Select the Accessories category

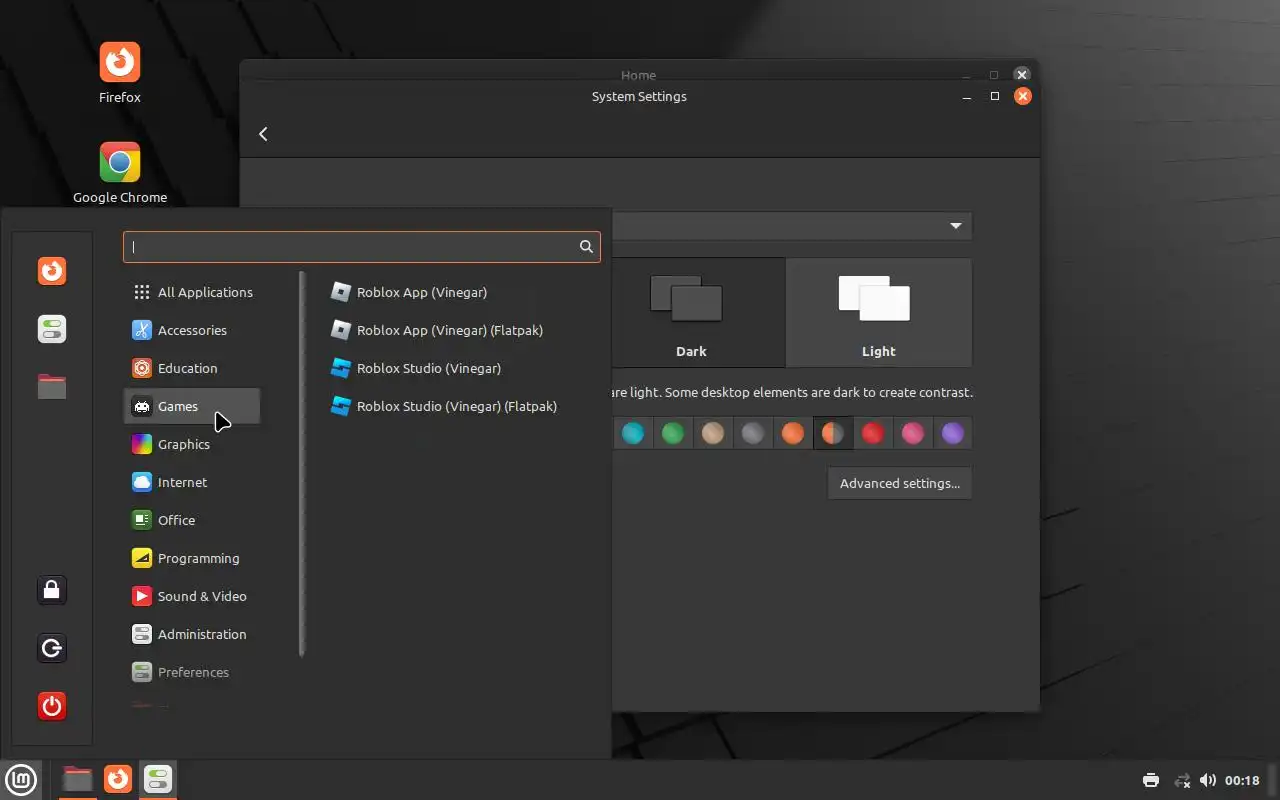[x=192, y=330]
